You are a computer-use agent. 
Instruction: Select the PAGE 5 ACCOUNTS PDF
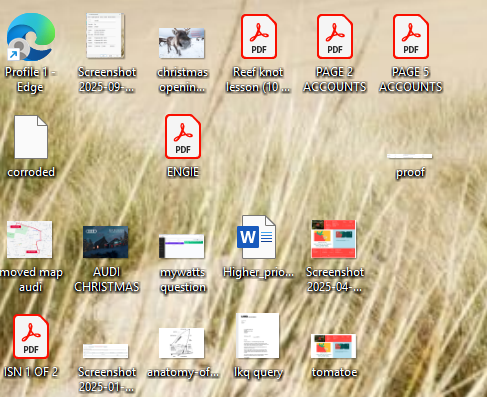(411, 36)
